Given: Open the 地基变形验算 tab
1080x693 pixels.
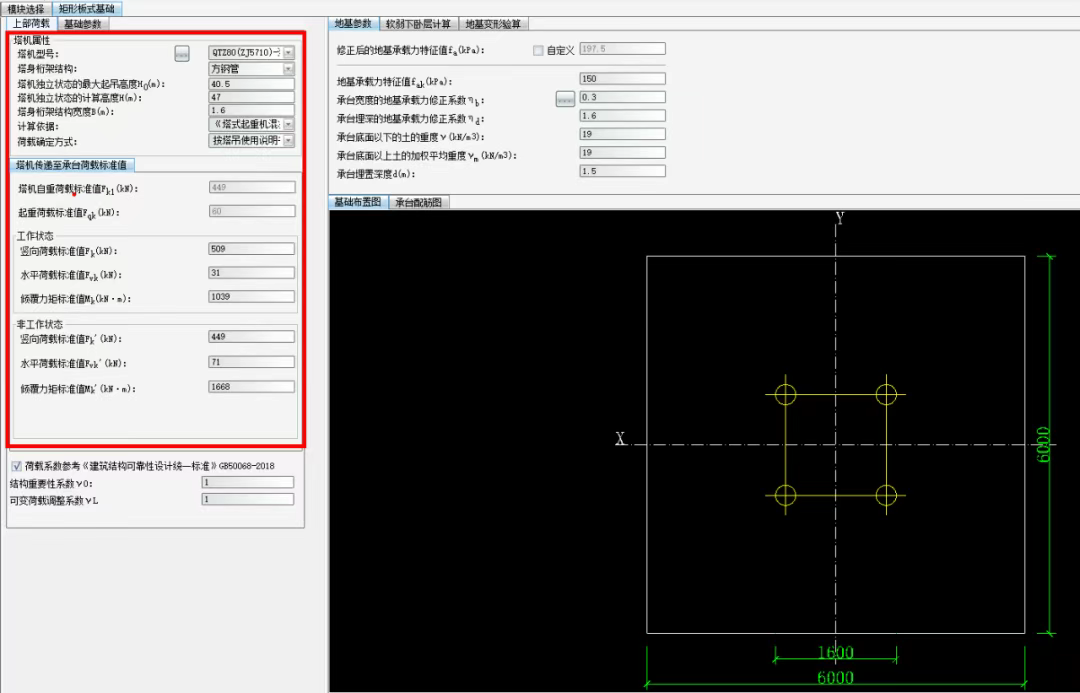Looking at the screenshot, I should click(493, 24).
